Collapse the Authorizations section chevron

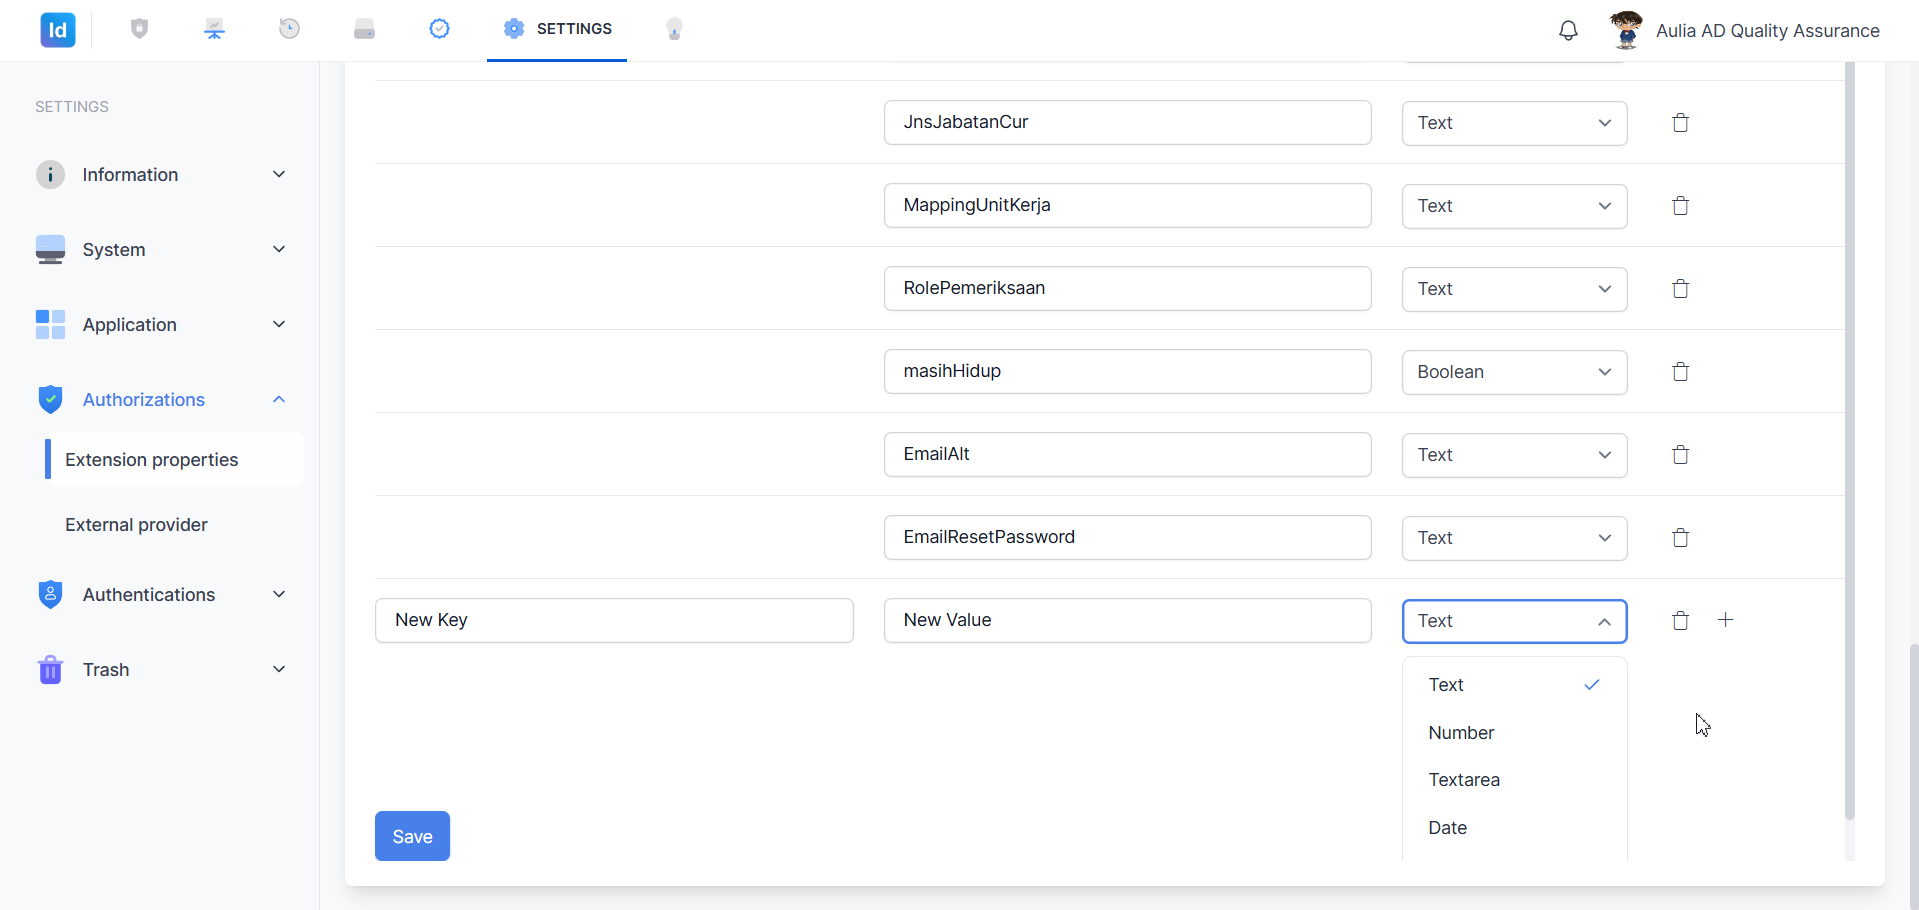click(x=279, y=400)
